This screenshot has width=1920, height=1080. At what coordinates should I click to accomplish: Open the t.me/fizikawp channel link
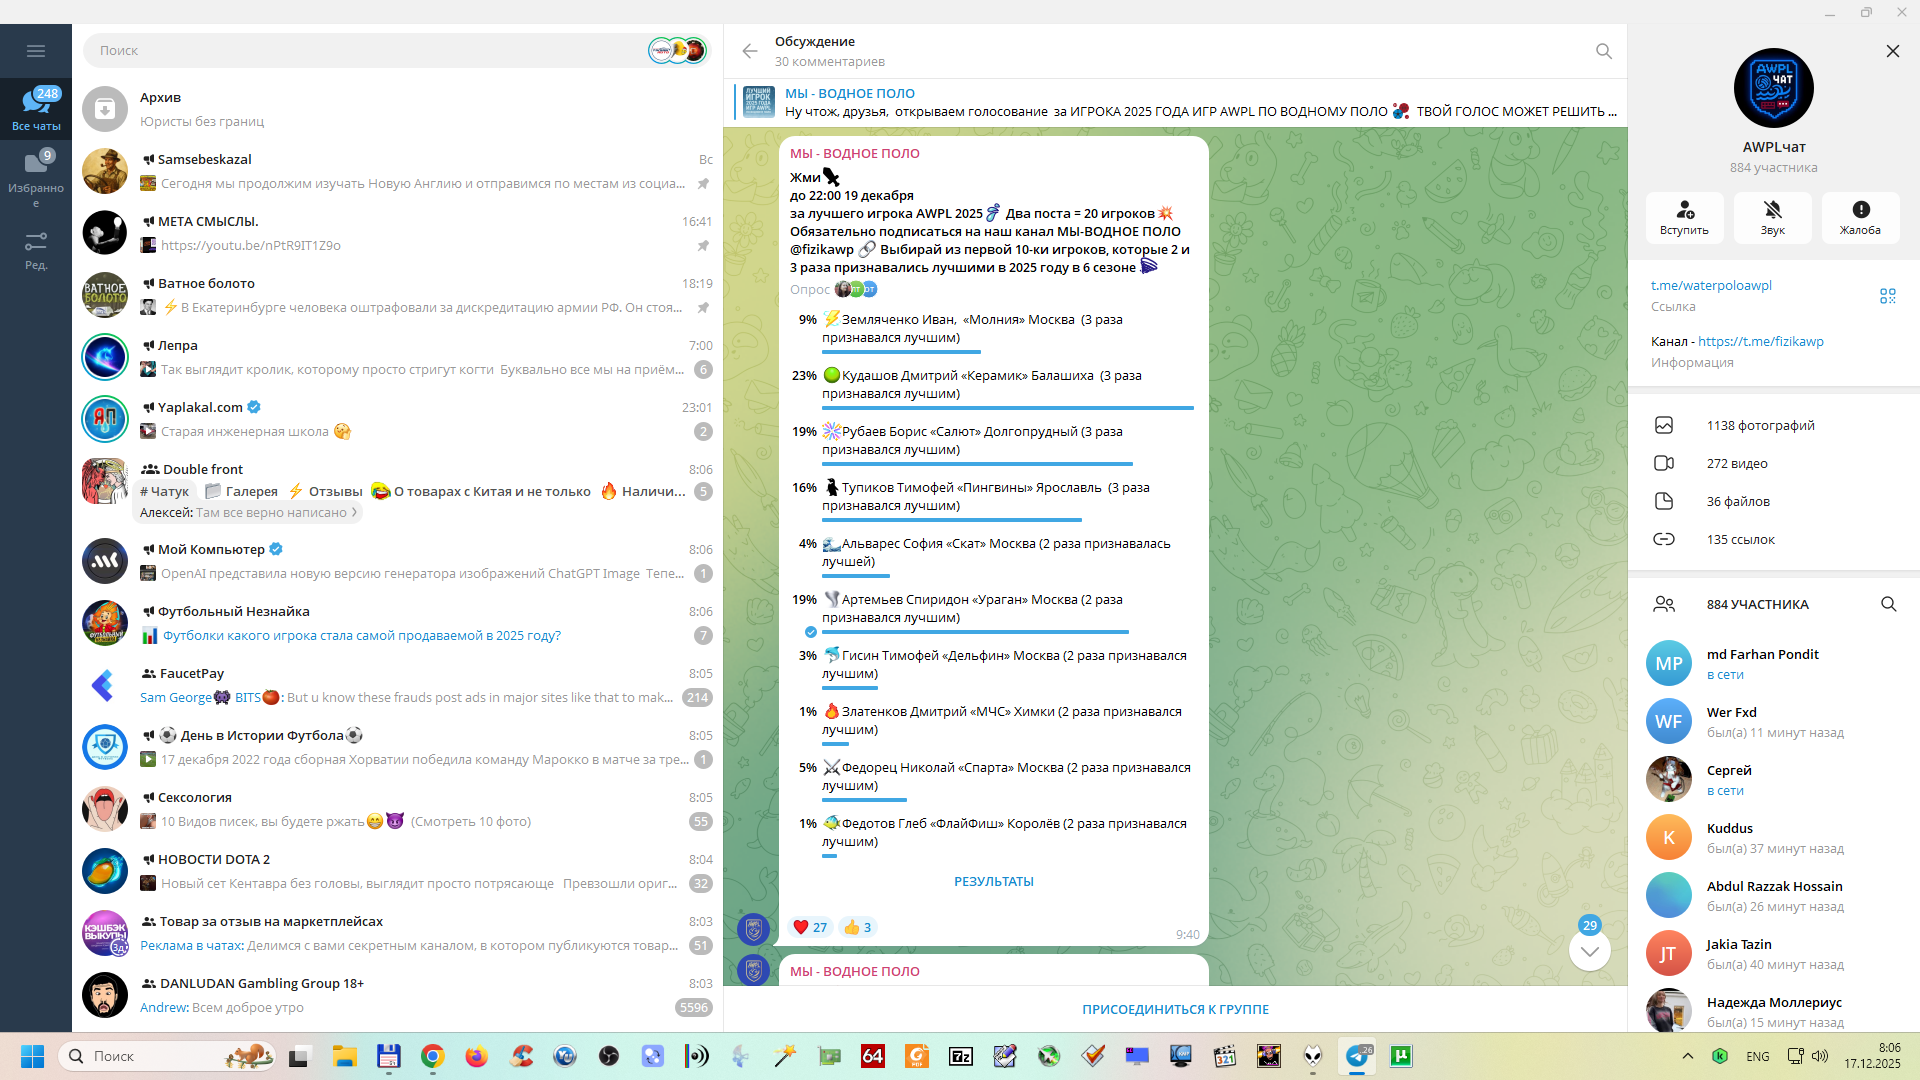tap(1760, 341)
